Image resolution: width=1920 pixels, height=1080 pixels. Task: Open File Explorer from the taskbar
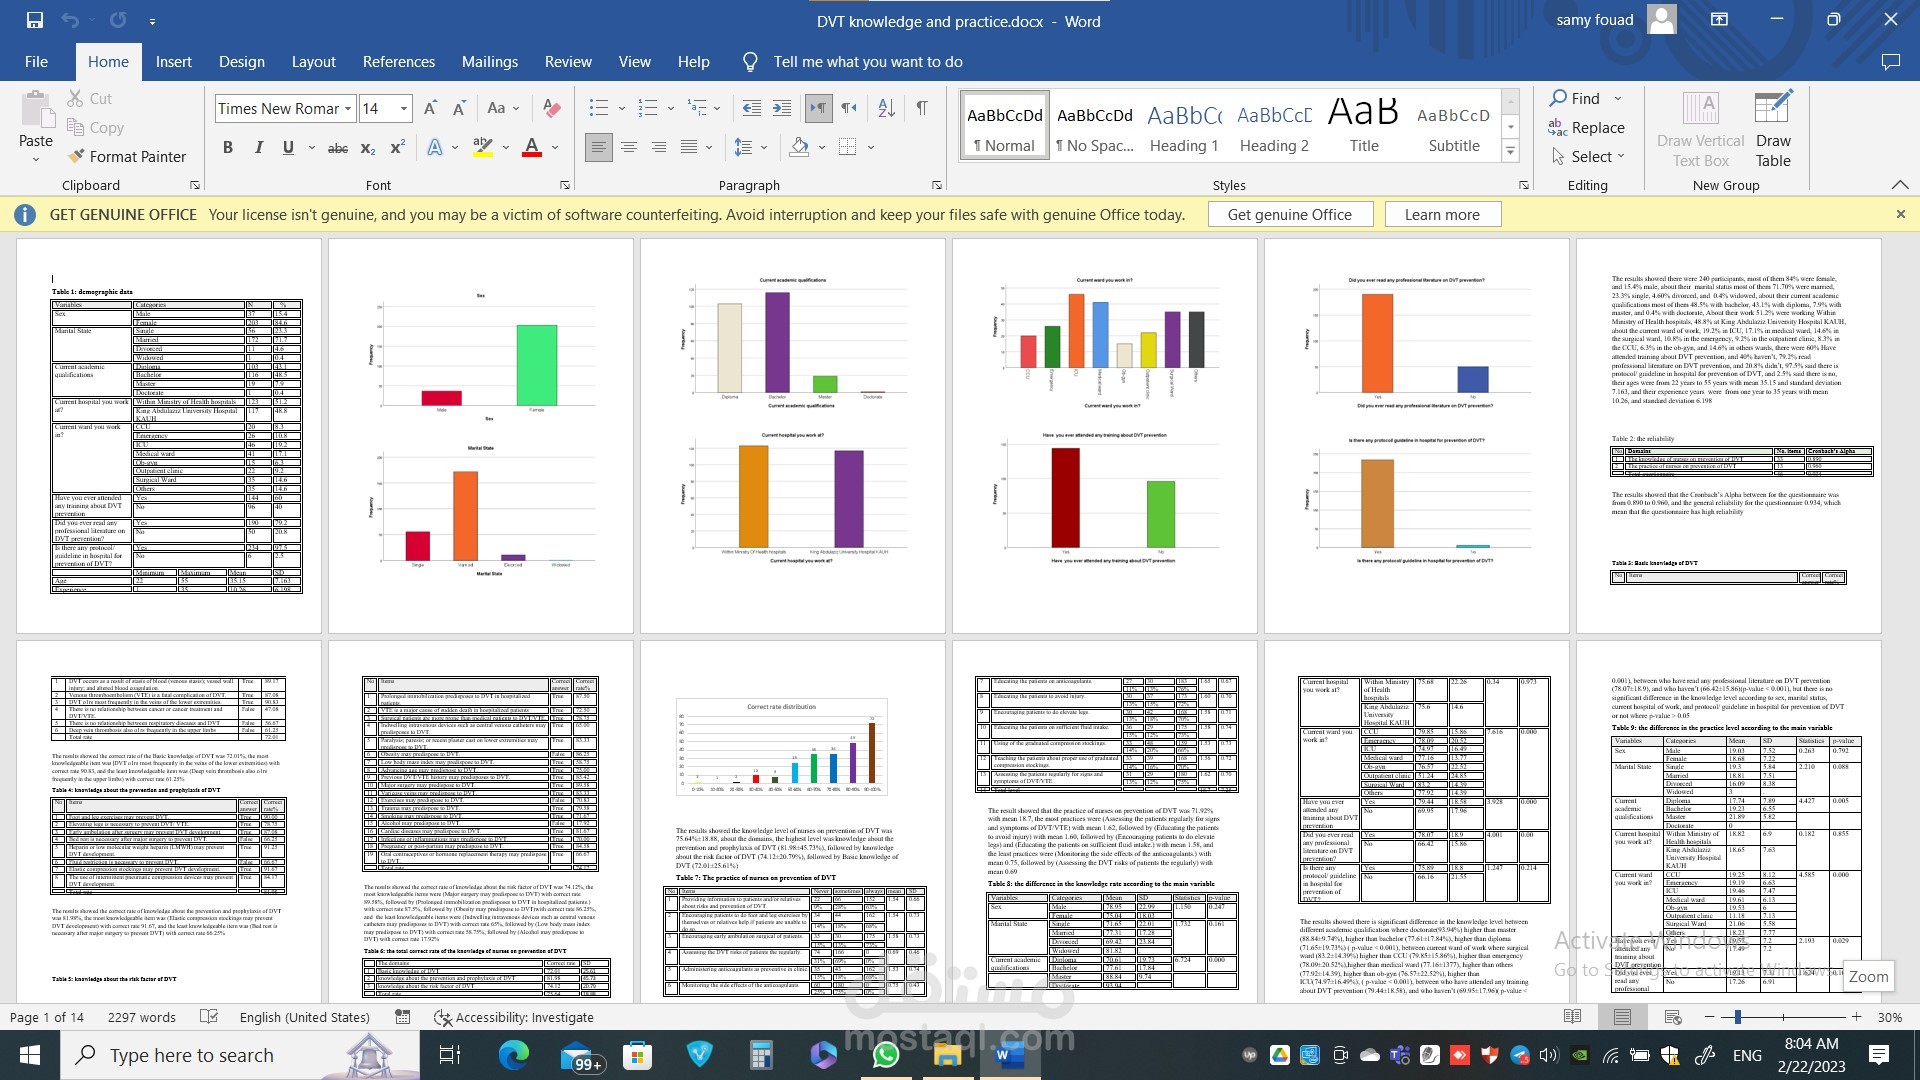point(947,1055)
